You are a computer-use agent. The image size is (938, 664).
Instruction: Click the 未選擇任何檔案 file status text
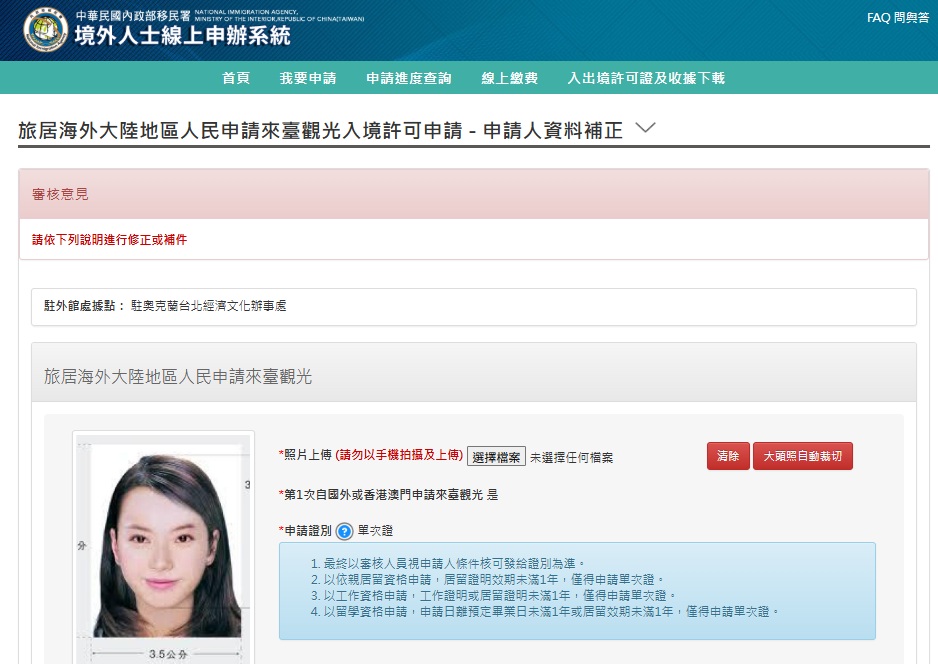[571, 458]
